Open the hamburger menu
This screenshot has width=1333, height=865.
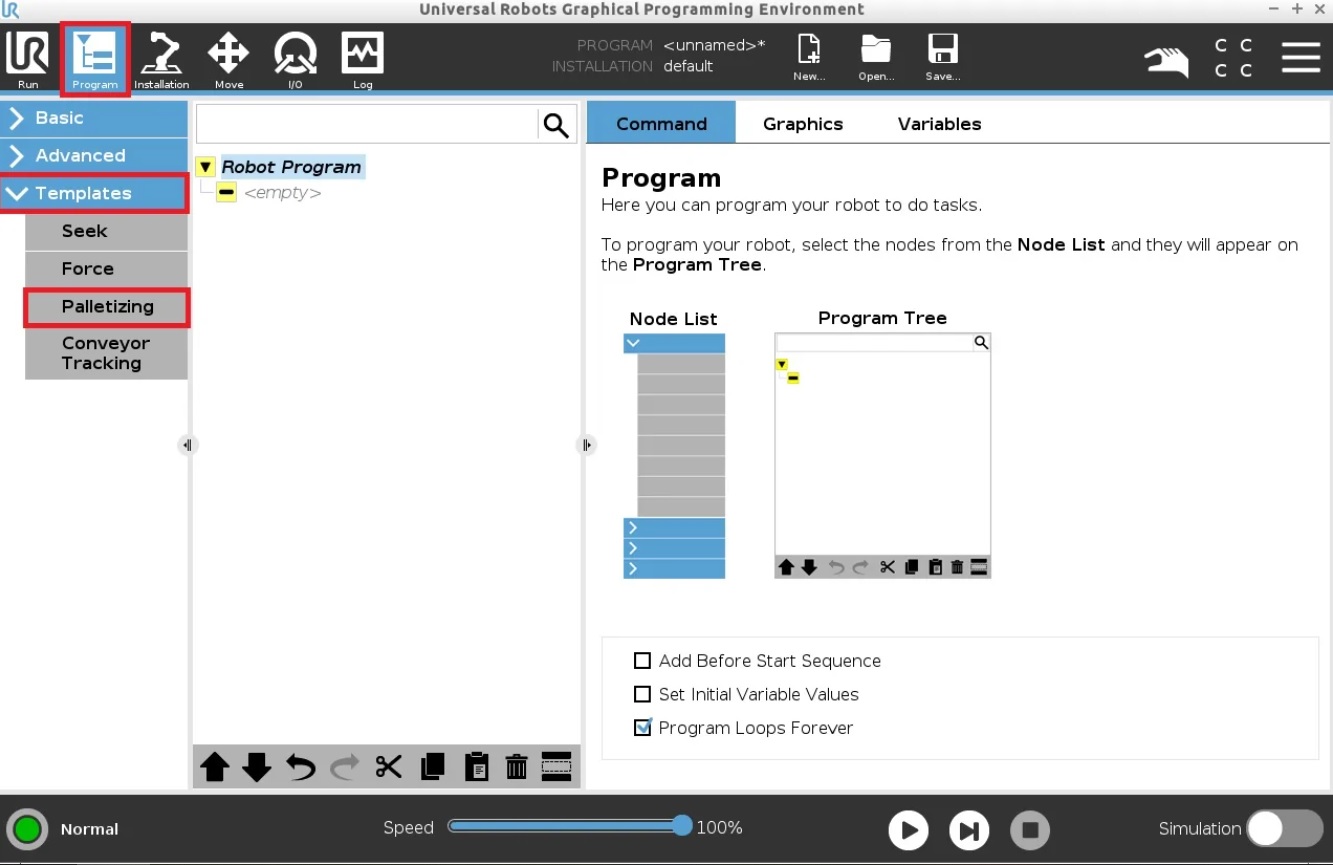(1301, 57)
